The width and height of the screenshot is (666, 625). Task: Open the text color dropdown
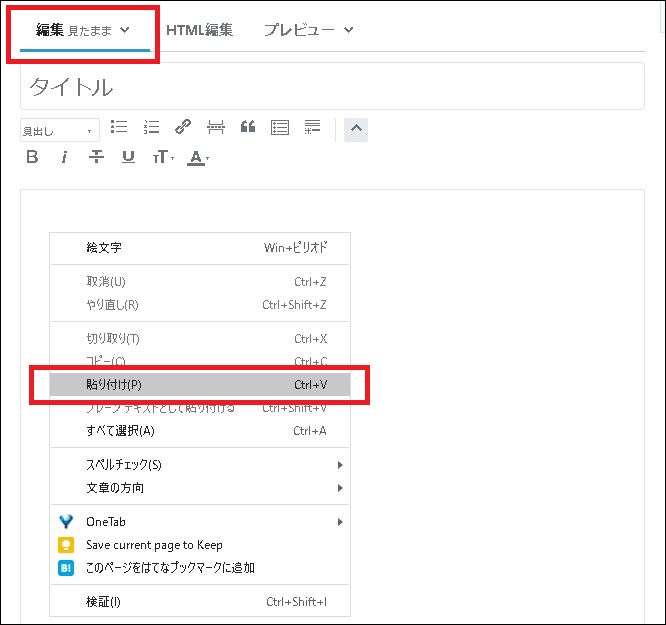[198, 158]
